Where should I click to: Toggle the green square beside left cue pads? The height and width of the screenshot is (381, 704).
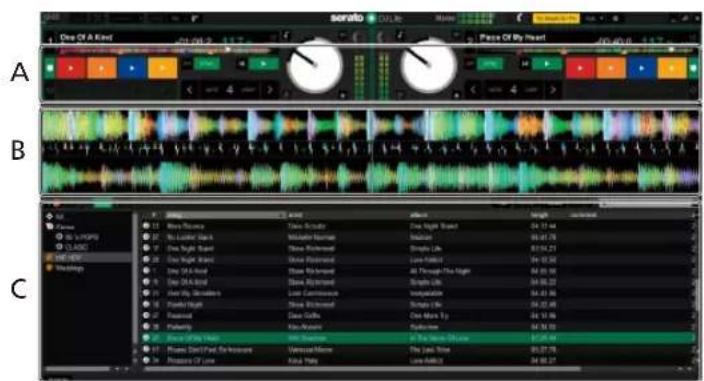click(x=50, y=68)
